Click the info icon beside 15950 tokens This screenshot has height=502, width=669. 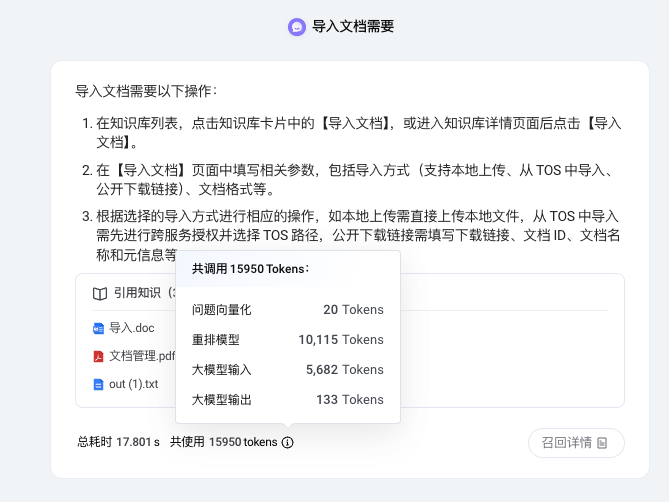click(x=288, y=442)
